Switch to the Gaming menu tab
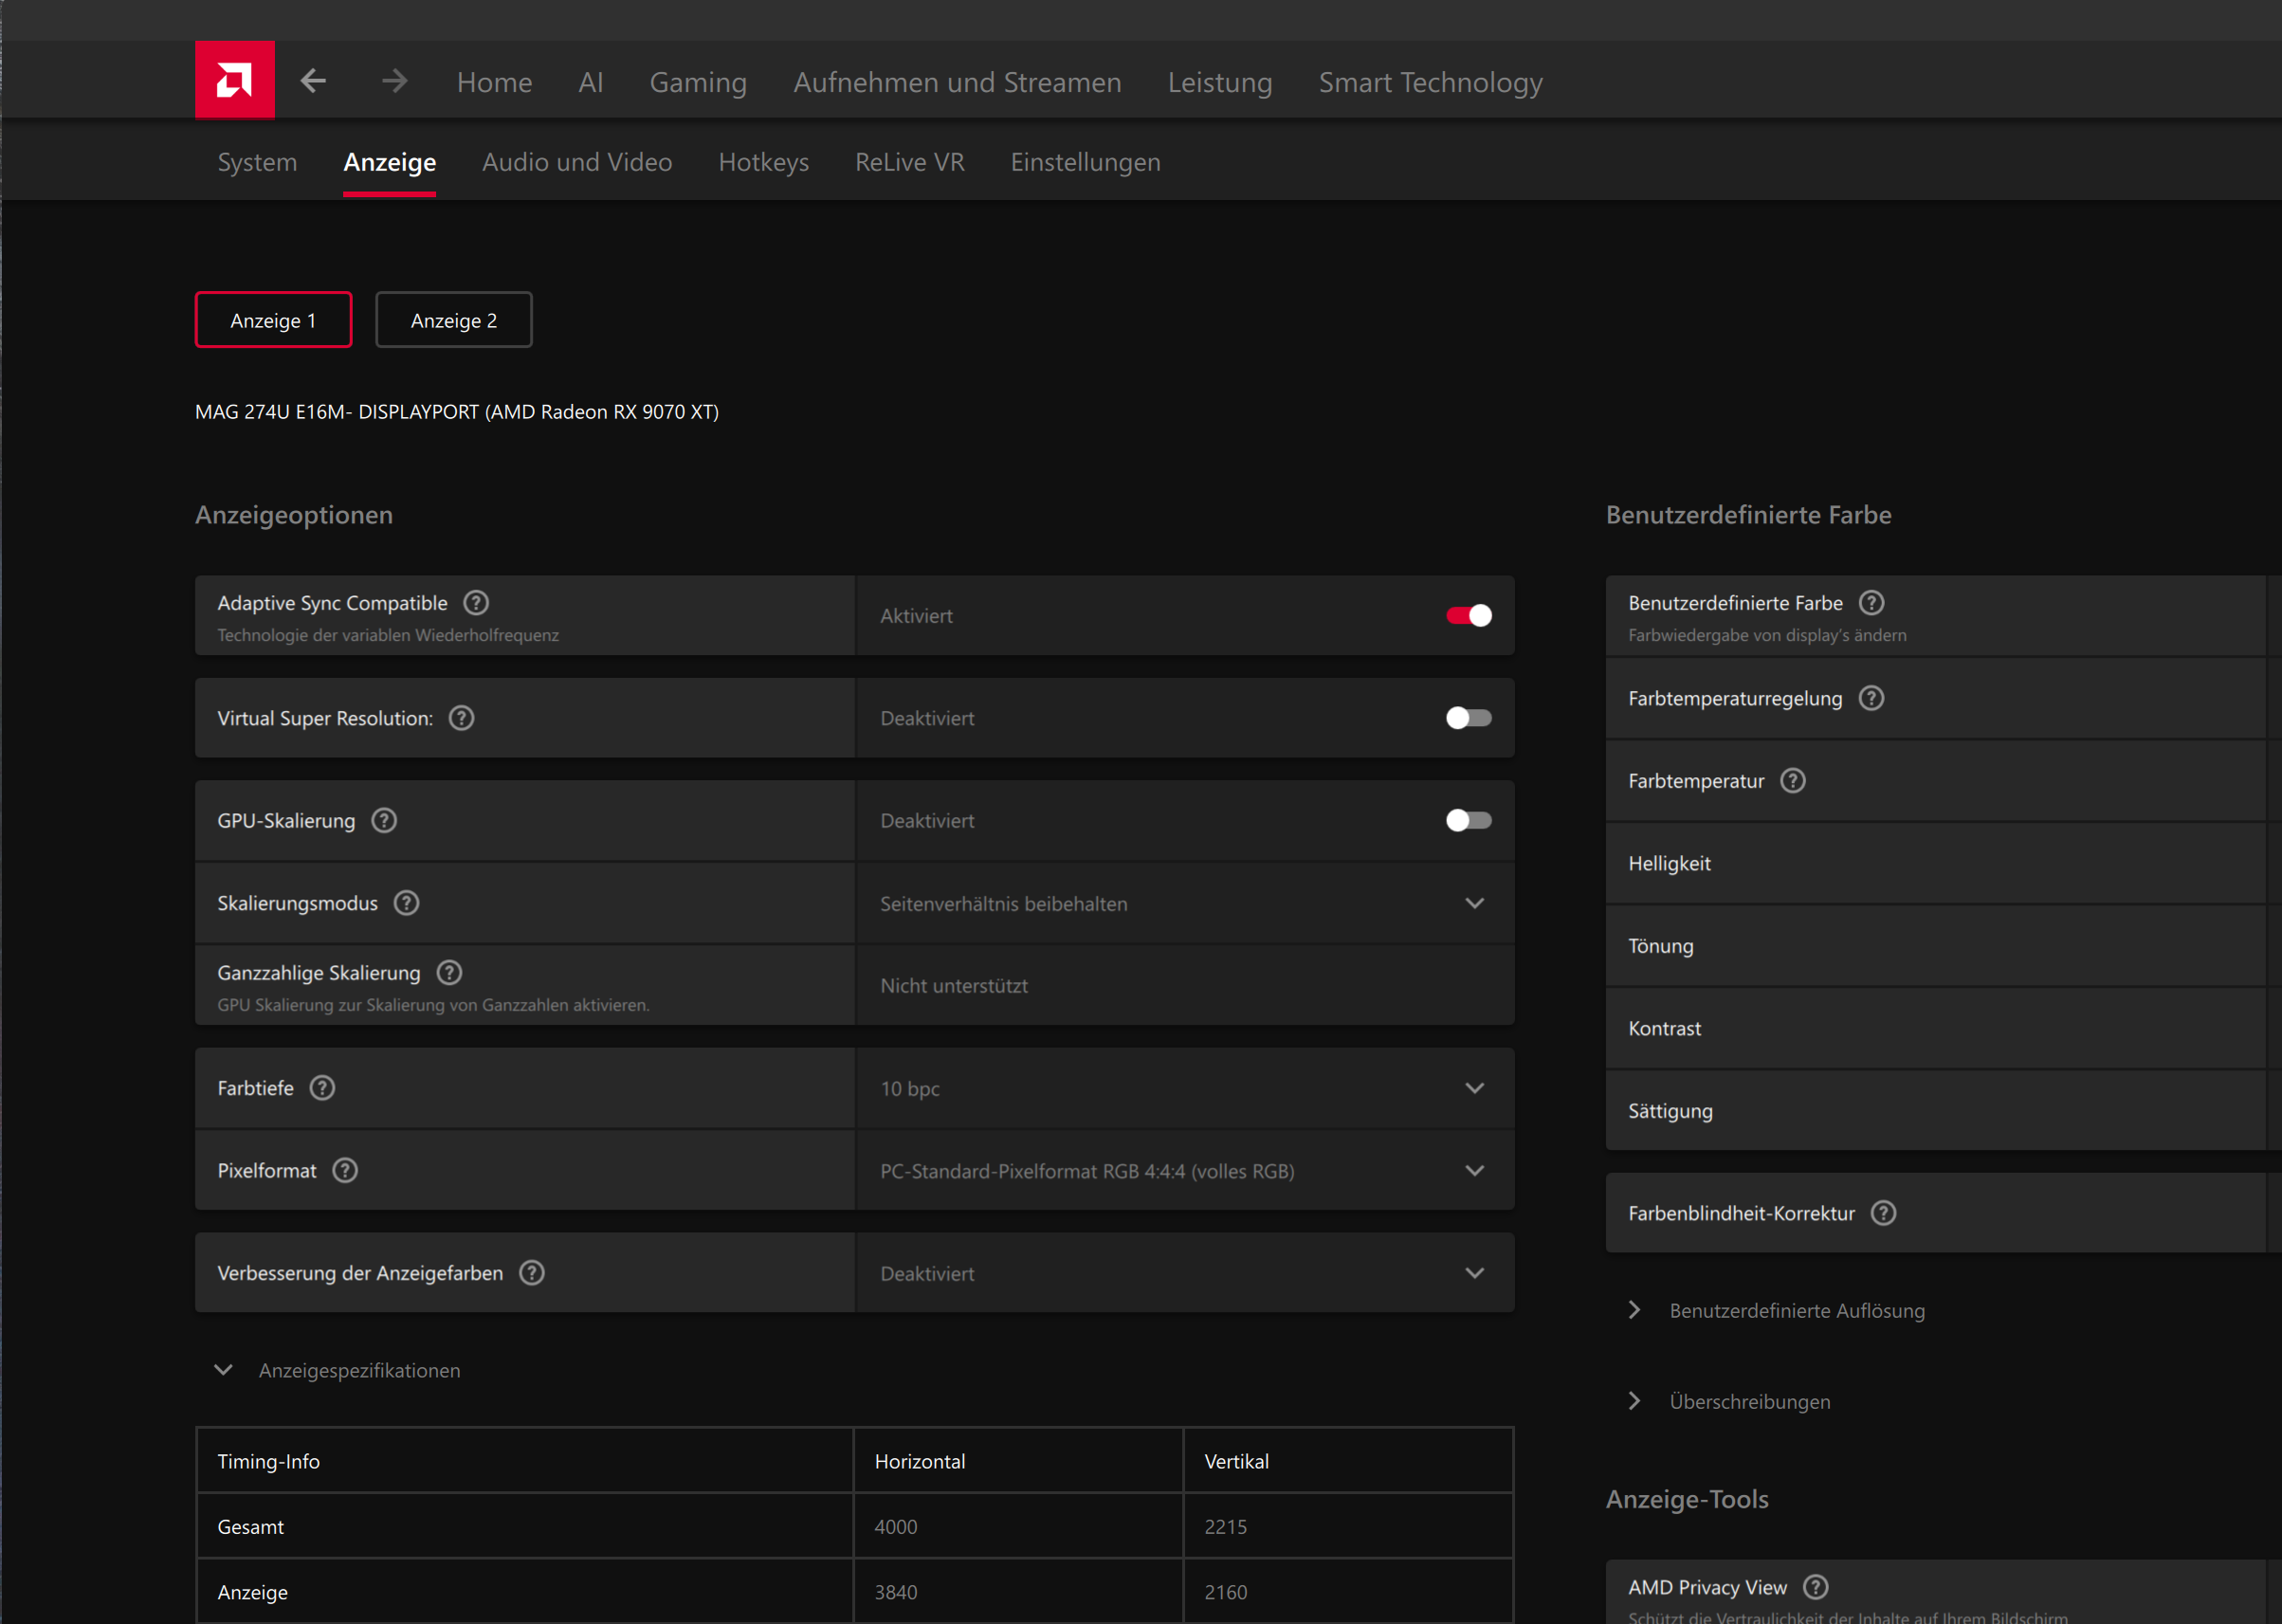2282x1624 pixels. [698, 82]
